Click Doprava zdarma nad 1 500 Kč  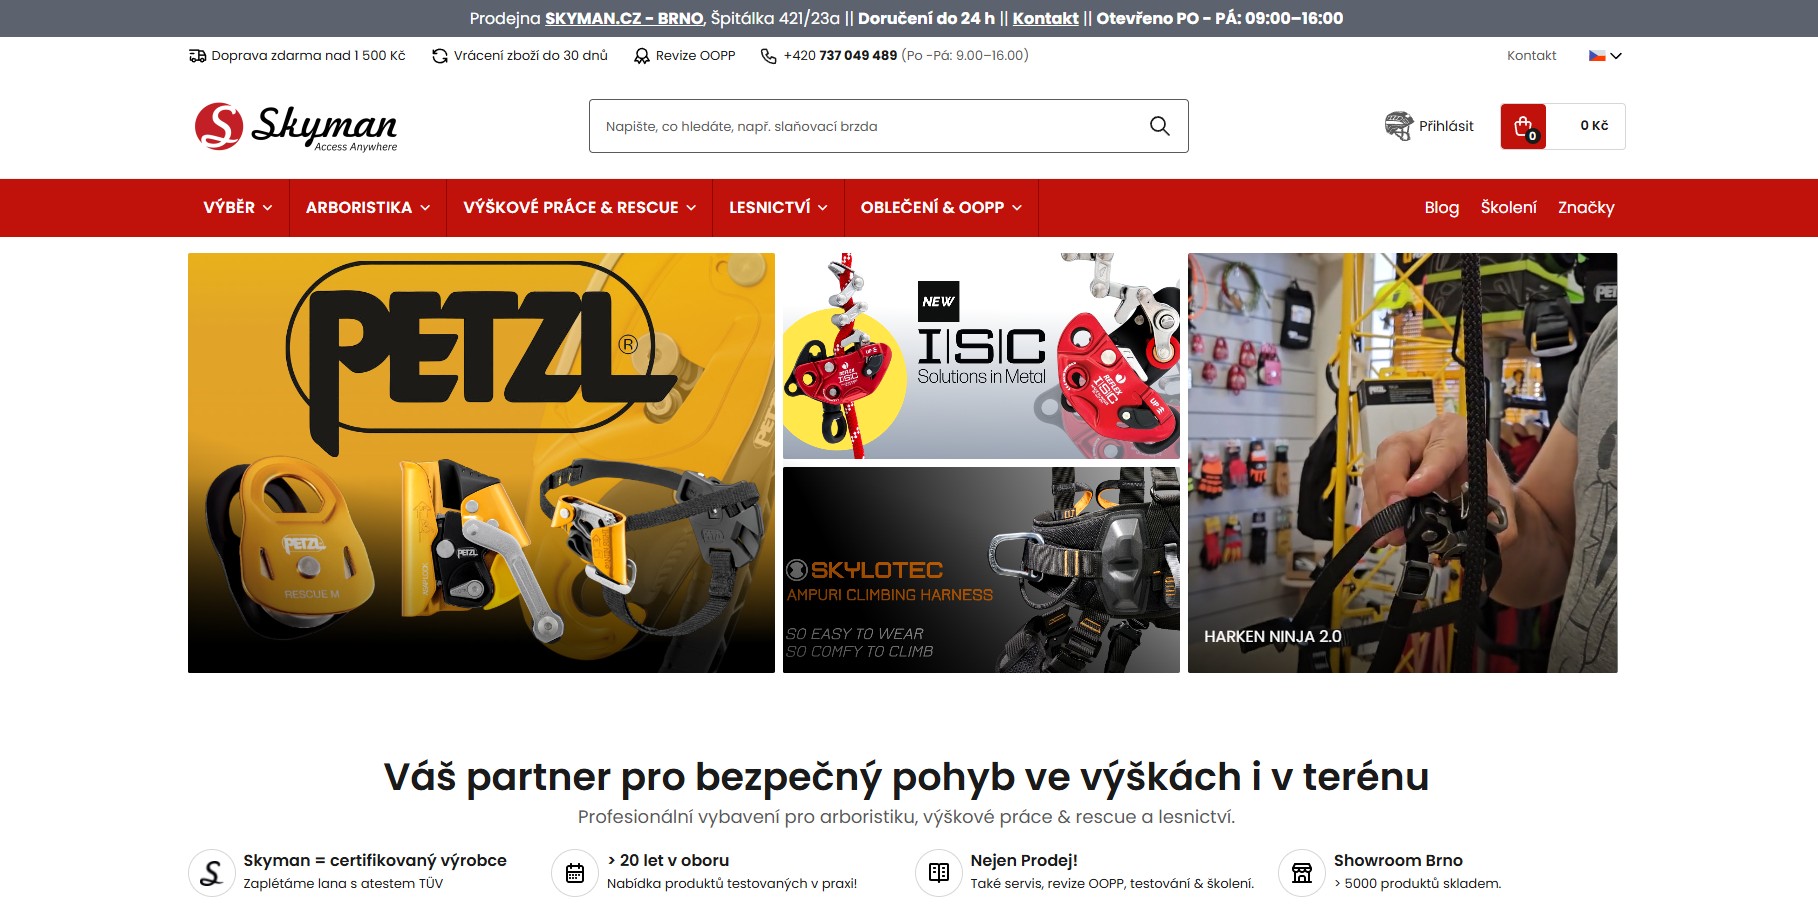point(308,56)
